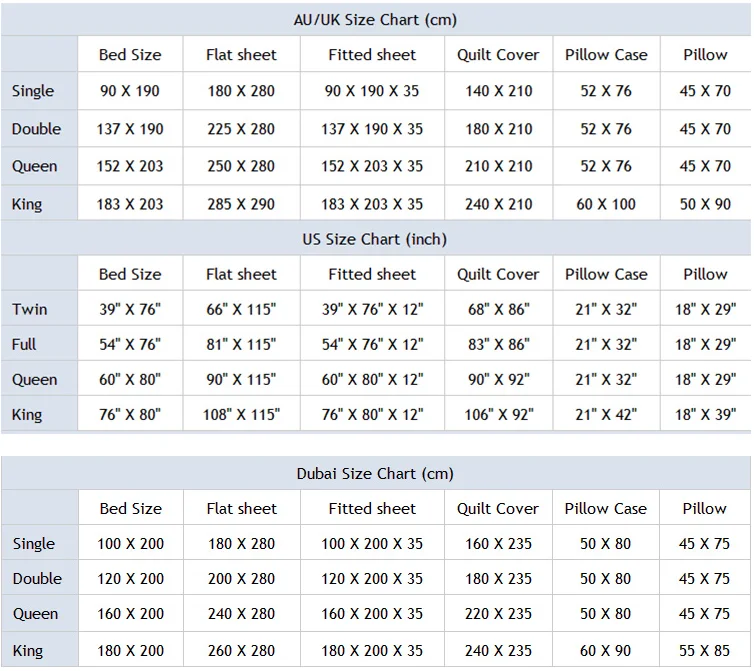This screenshot has height=671, width=754.
Task: Select the 285 X 290 flat sheet cell
Action: pos(241,204)
